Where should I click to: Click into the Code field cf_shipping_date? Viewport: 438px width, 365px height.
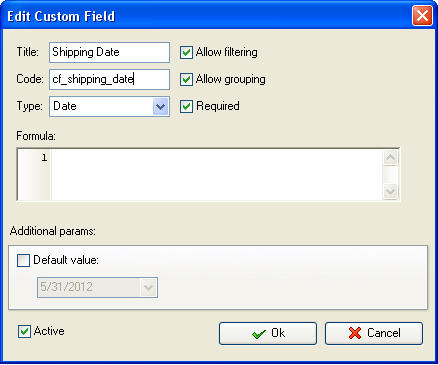coord(109,79)
